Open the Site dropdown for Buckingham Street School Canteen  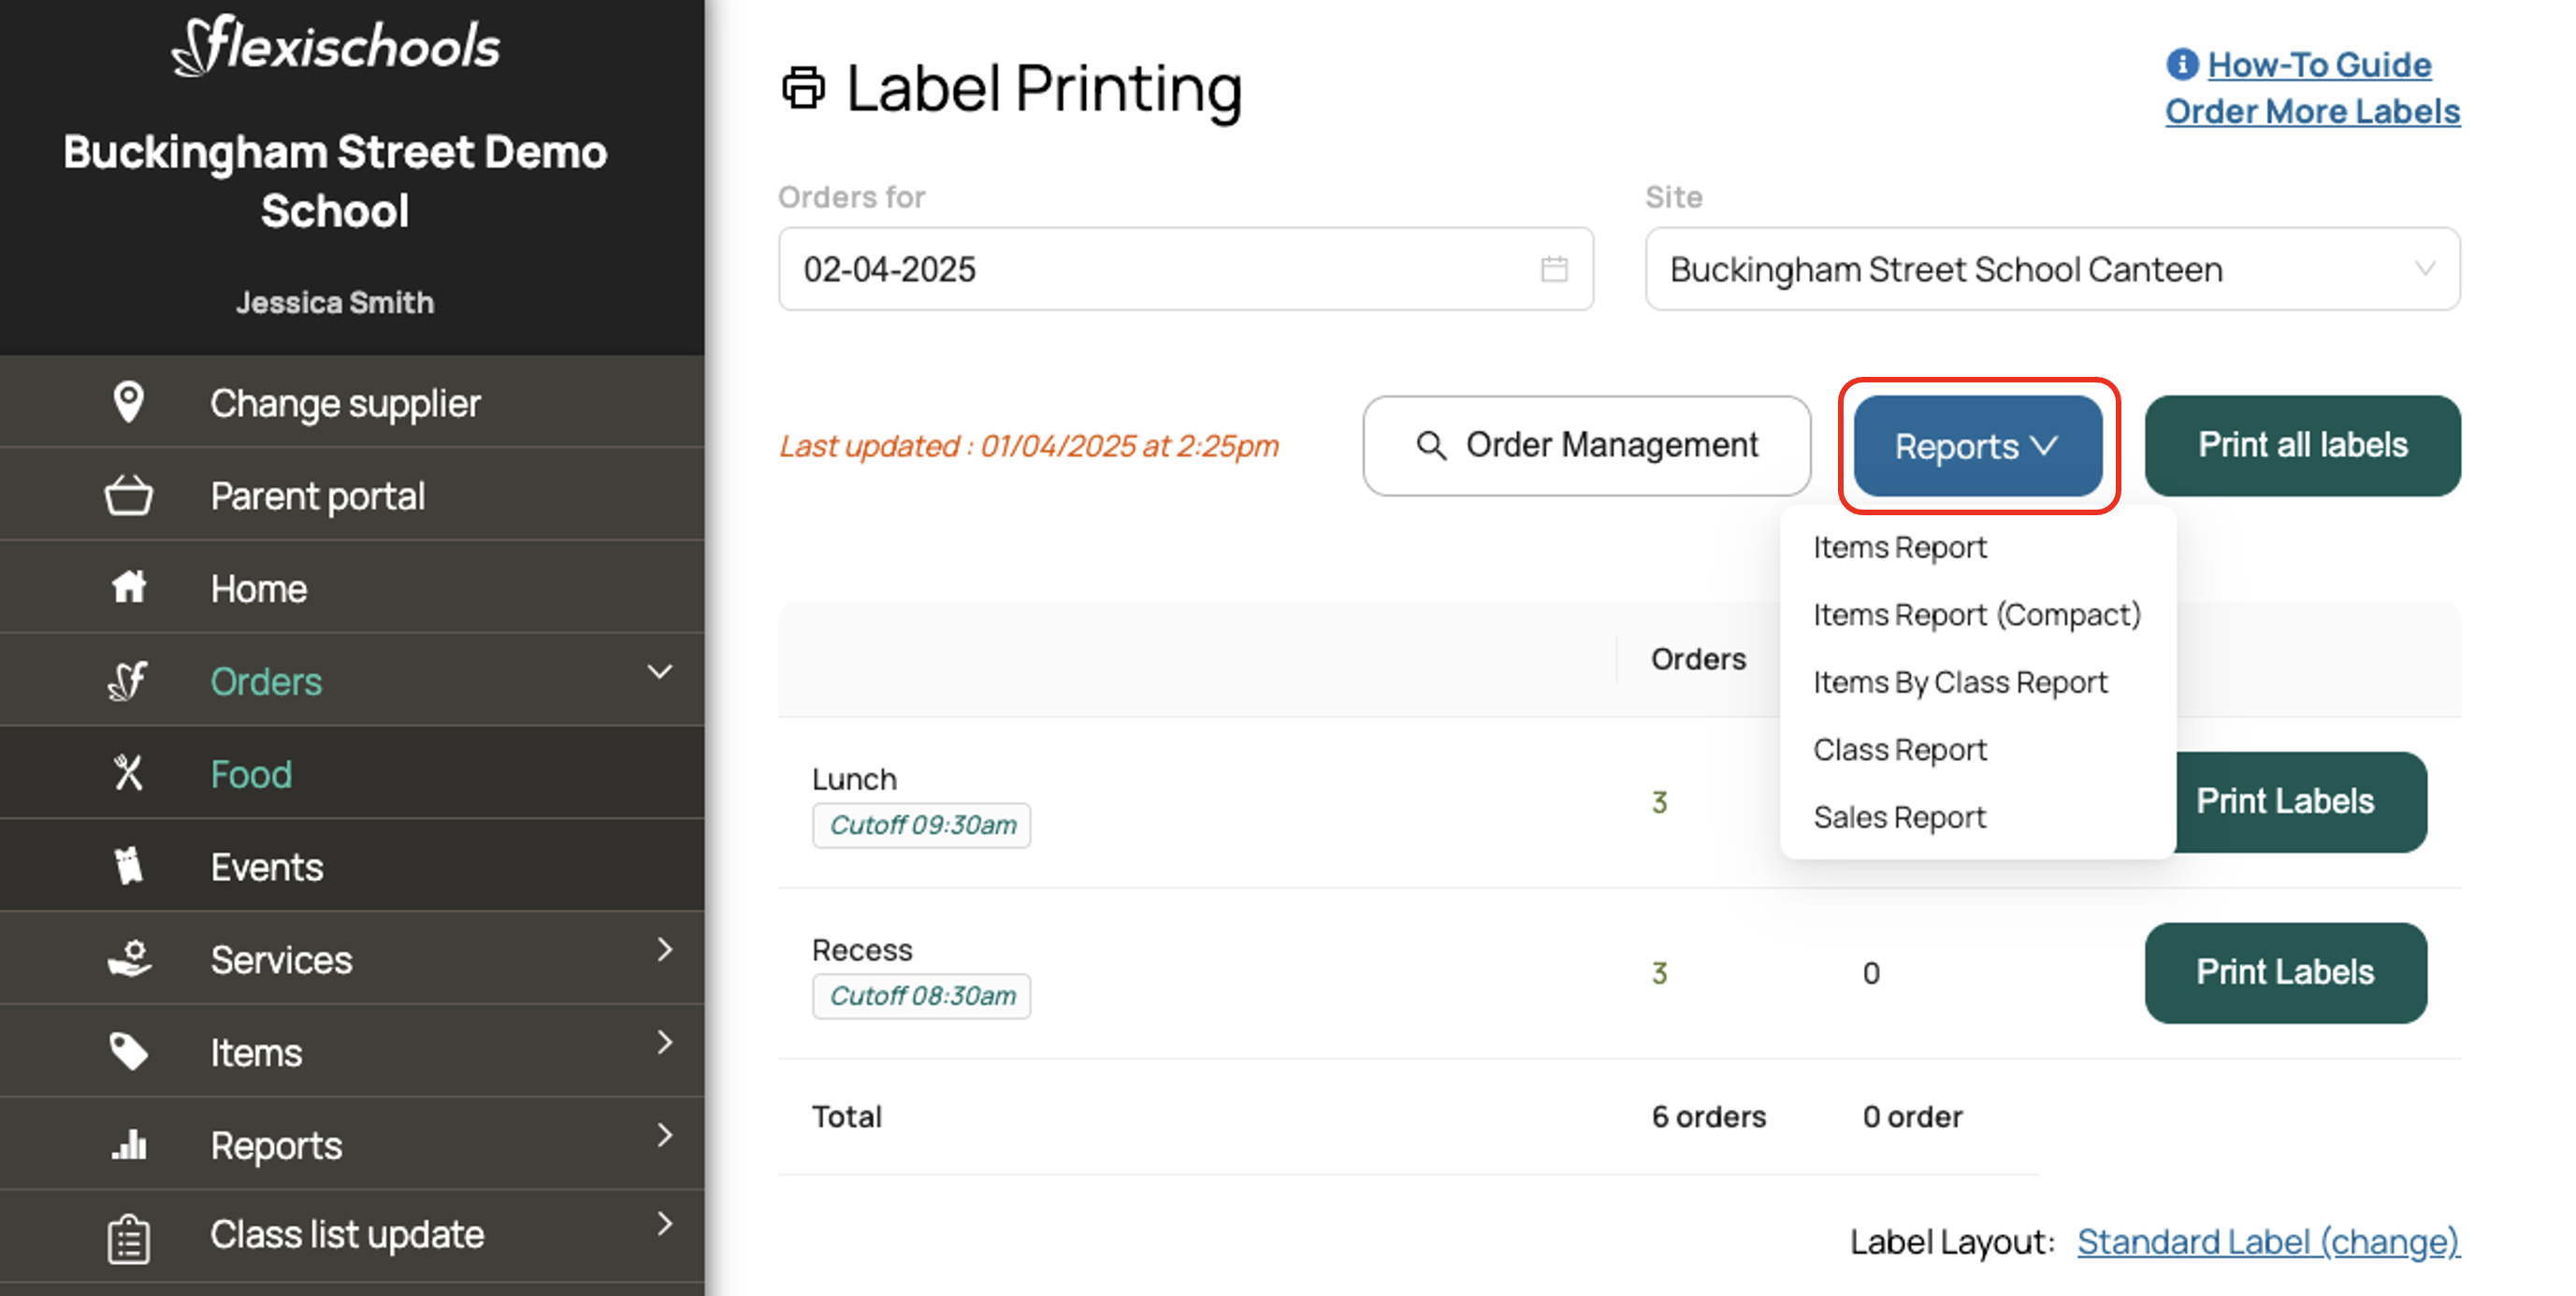click(2052, 269)
